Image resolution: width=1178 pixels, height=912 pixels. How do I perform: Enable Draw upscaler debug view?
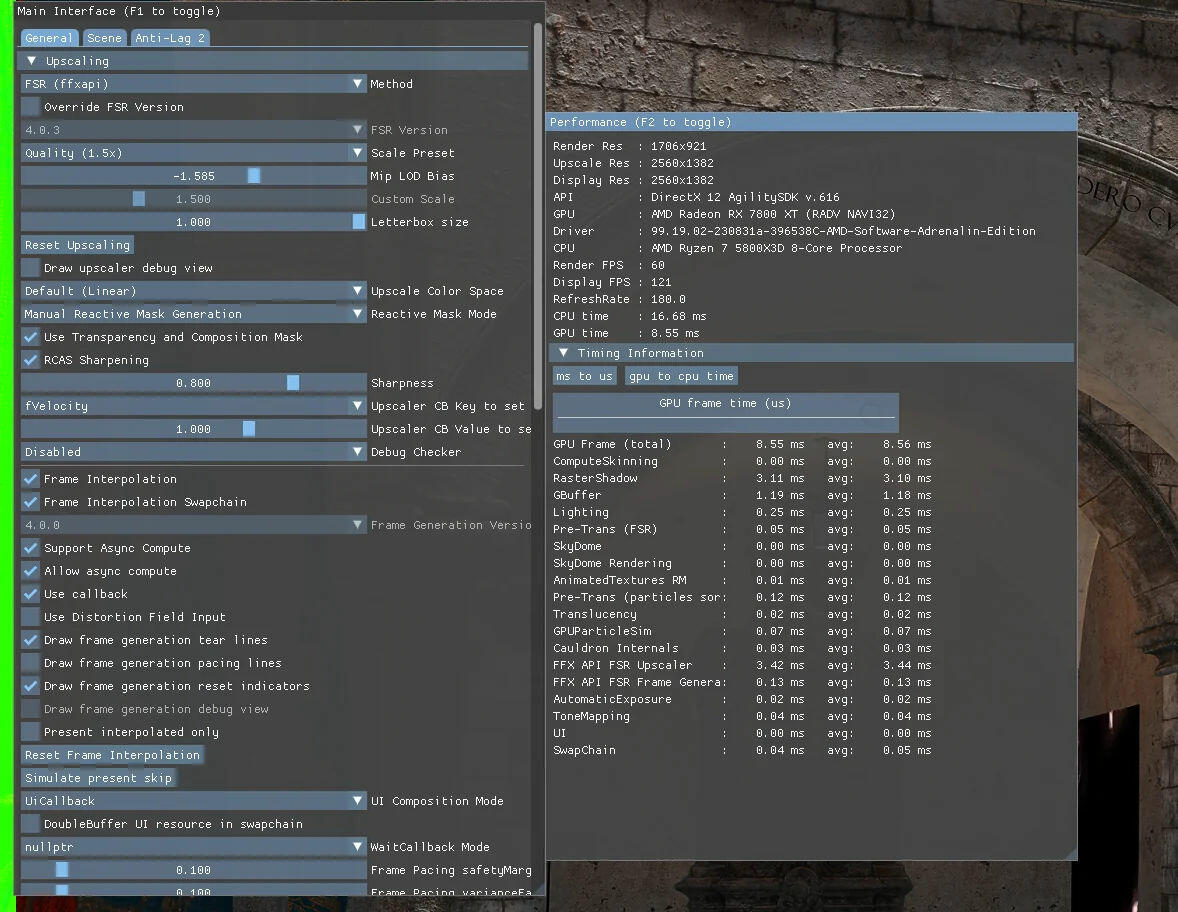tap(31, 268)
